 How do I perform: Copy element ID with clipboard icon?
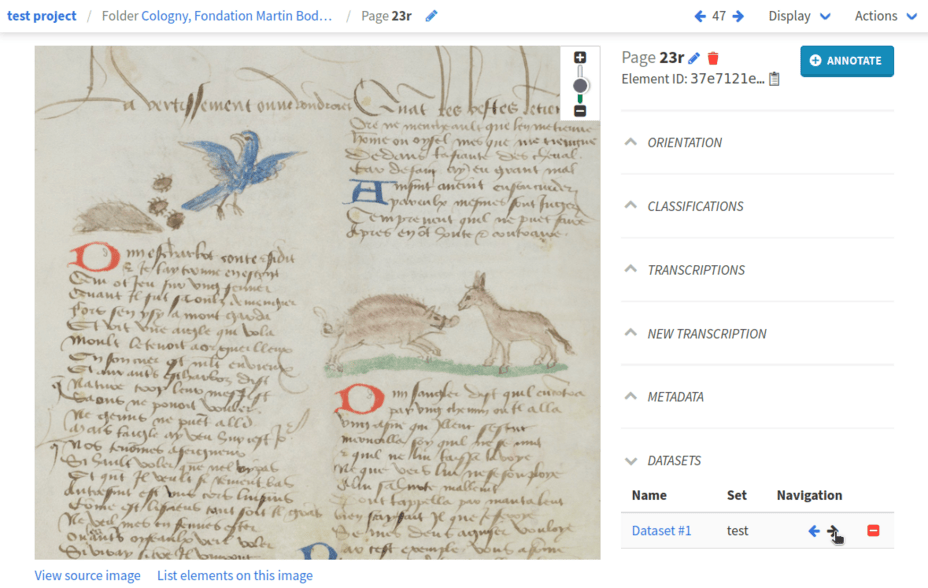coord(774,79)
